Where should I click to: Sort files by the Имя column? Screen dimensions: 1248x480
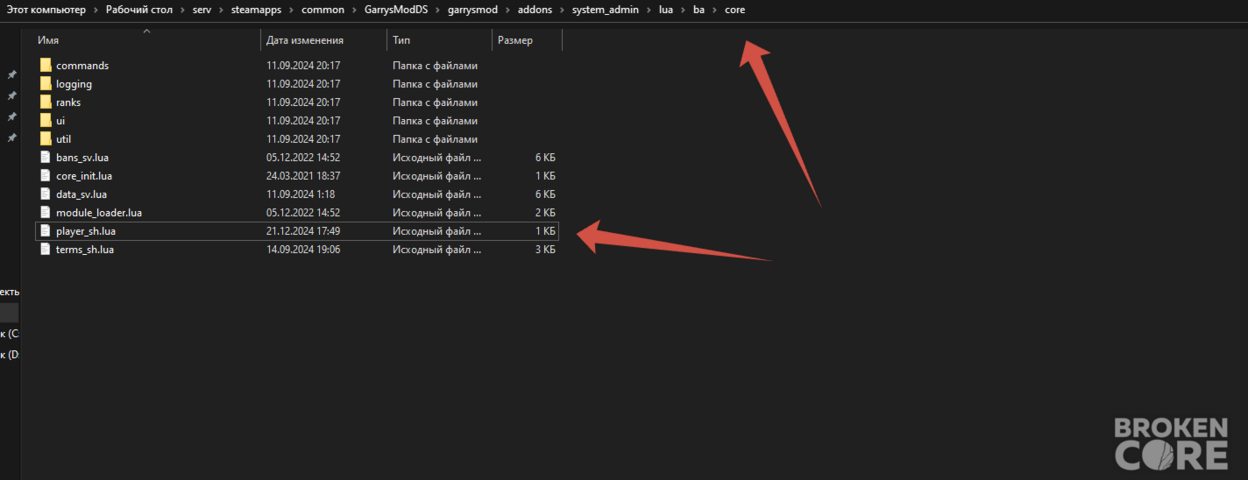48,41
